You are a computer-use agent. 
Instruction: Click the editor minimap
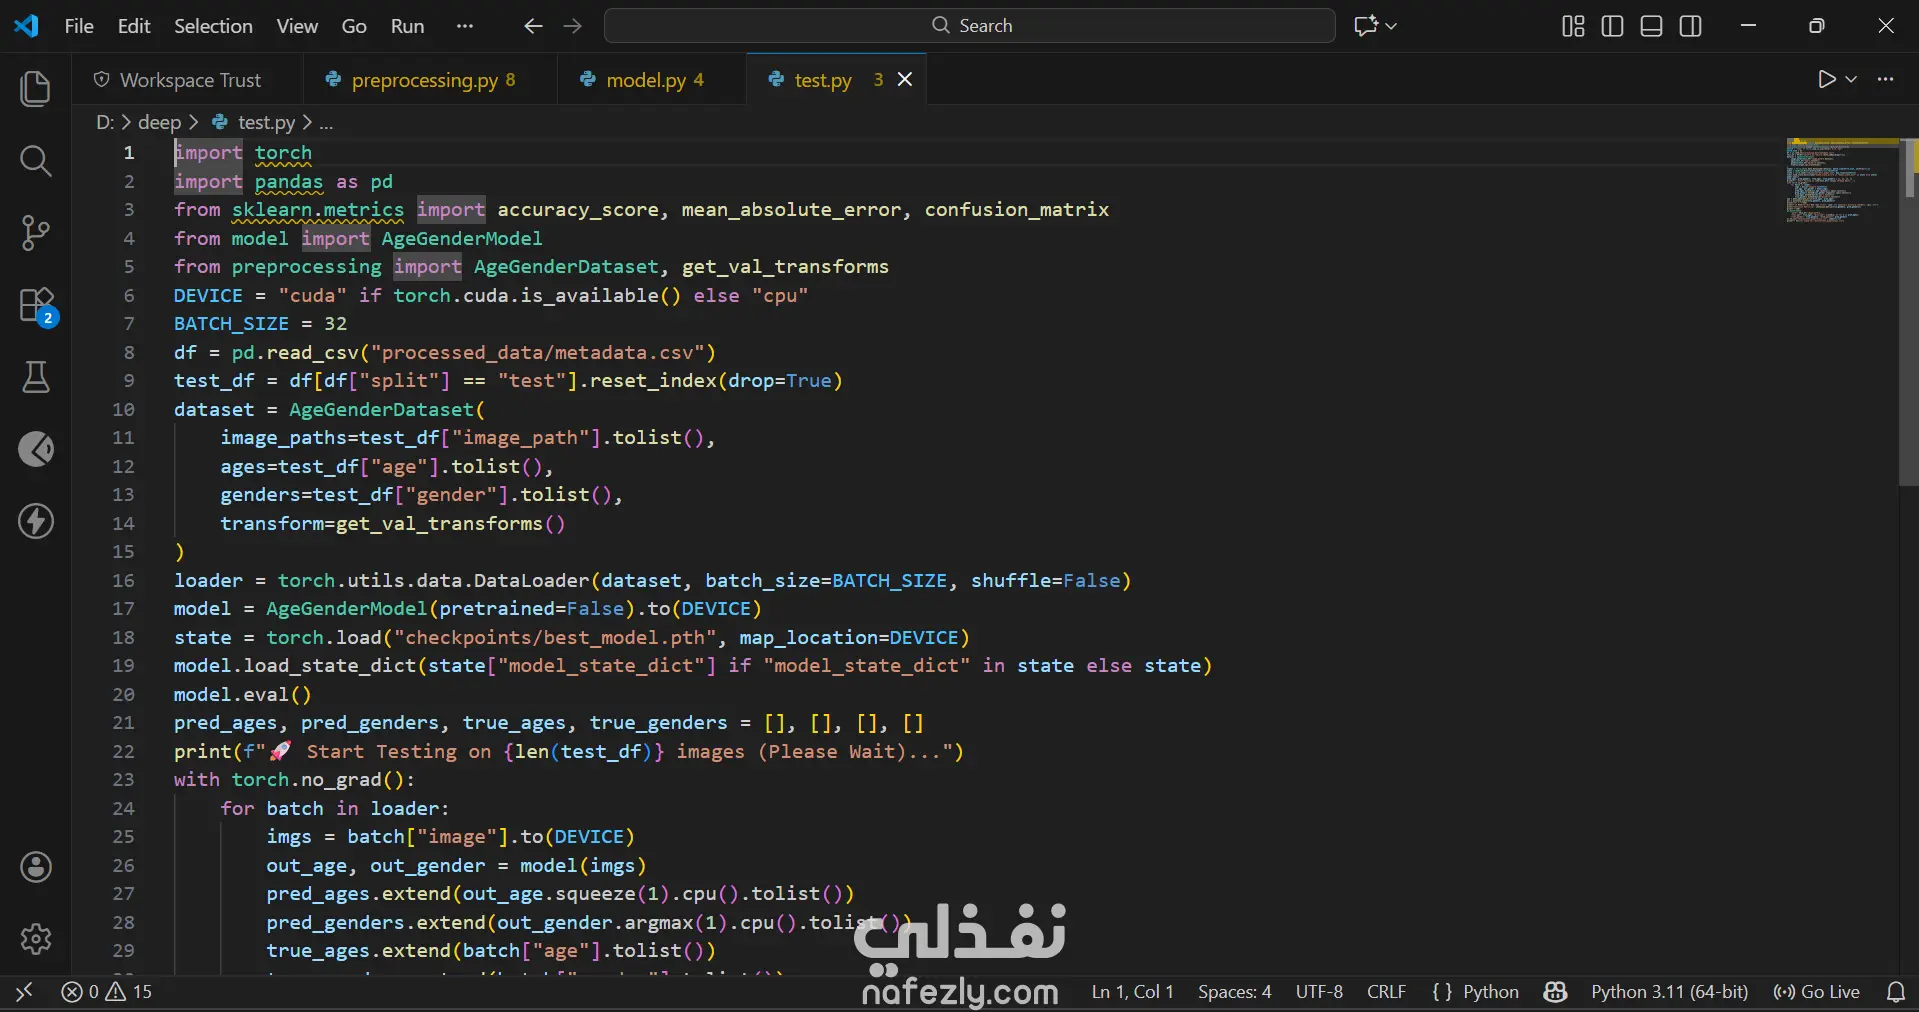tap(1841, 180)
